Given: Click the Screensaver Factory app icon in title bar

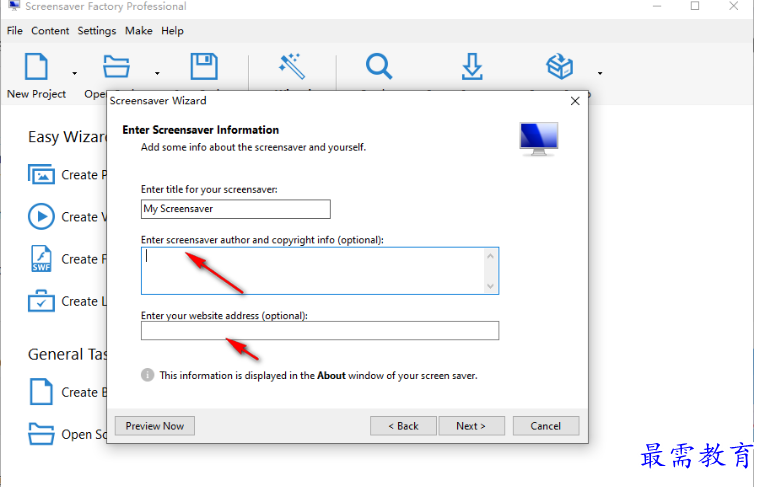Looking at the screenshot, I should point(15,6).
